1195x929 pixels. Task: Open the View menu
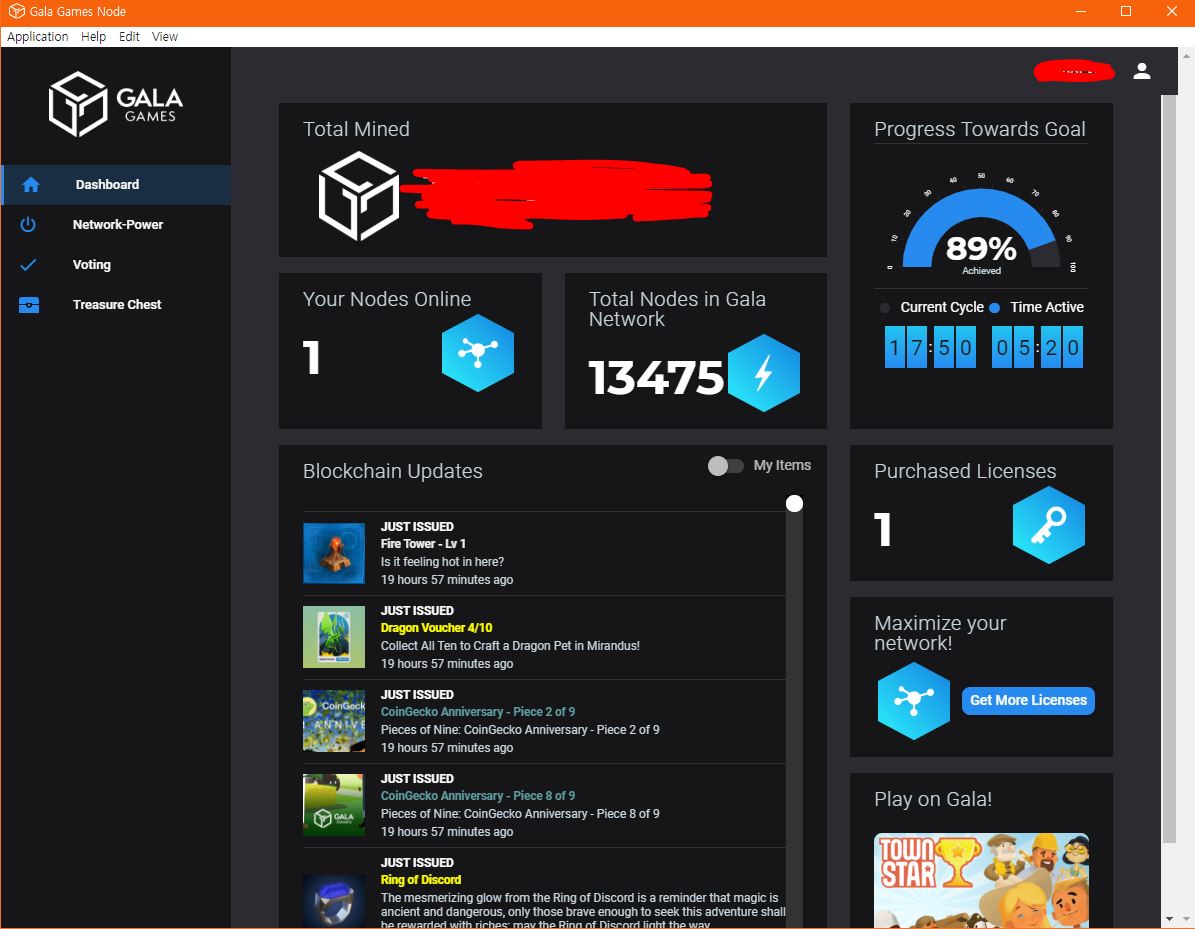pyautogui.click(x=165, y=37)
